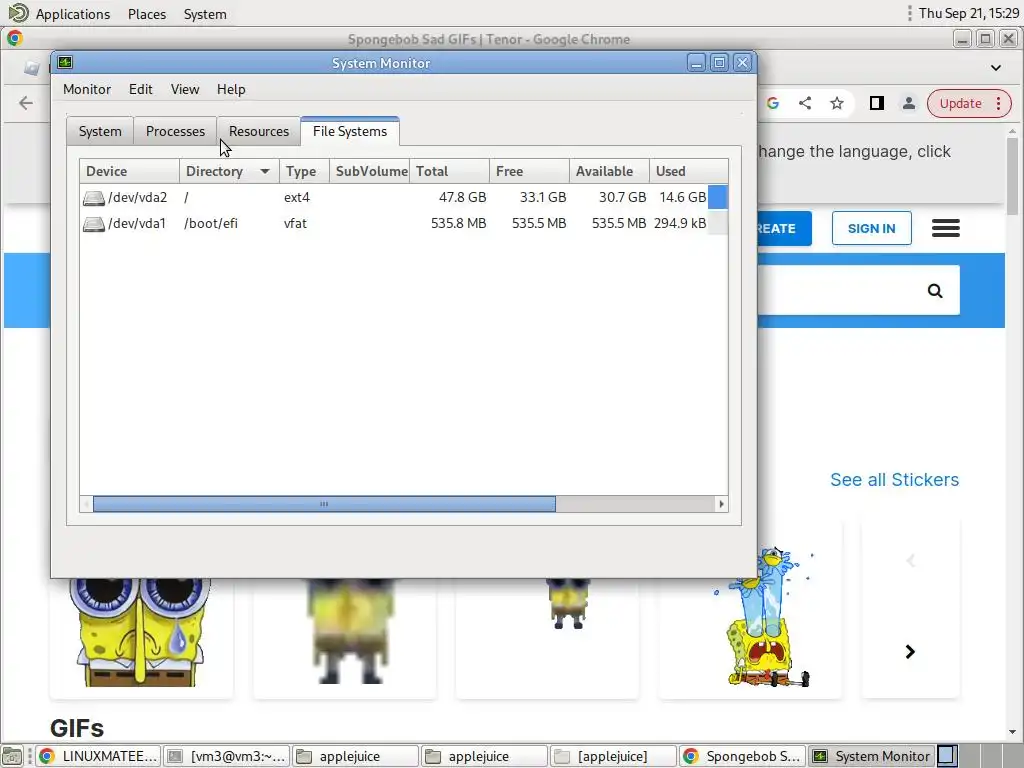
Task: Click the /dev/vda2 usage bar
Action: pyautogui.click(x=718, y=197)
